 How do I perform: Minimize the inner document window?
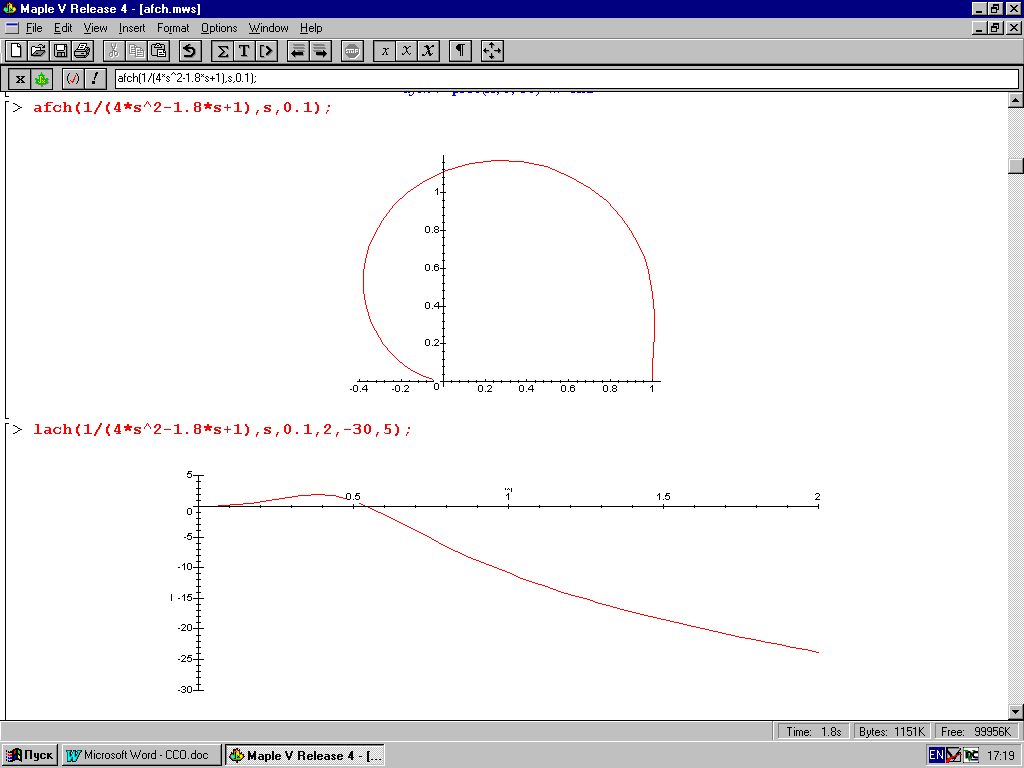[980, 28]
